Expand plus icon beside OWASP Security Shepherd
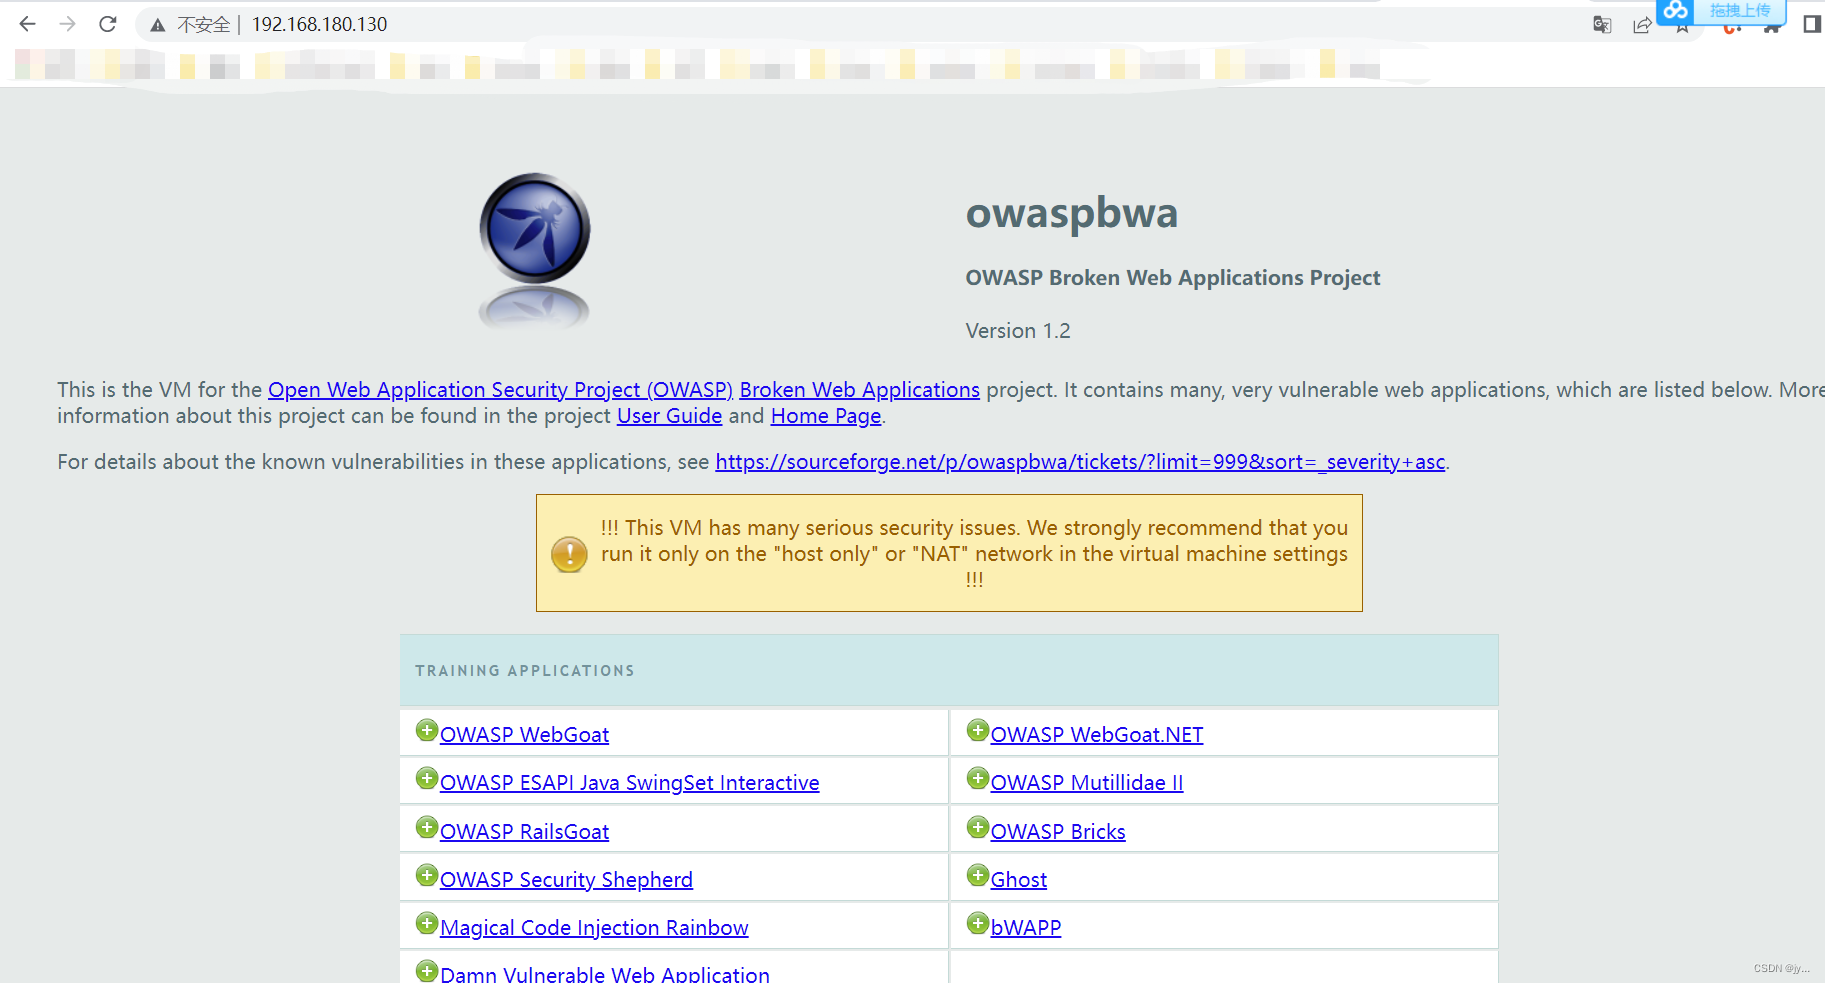The image size is (1825, 983). [427, 875]
